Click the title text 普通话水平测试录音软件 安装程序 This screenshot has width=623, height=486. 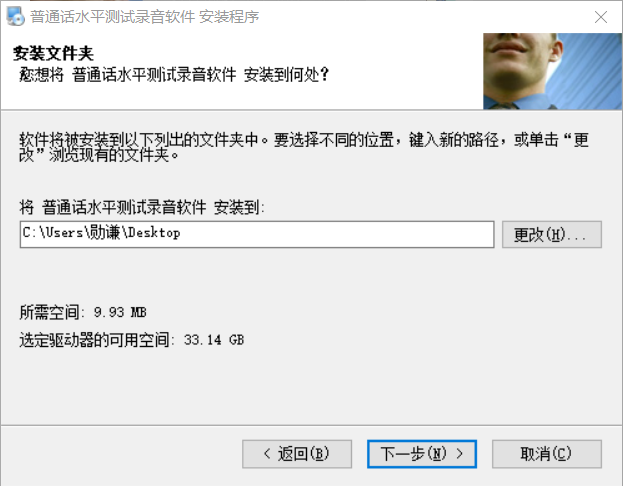(145, 17)
